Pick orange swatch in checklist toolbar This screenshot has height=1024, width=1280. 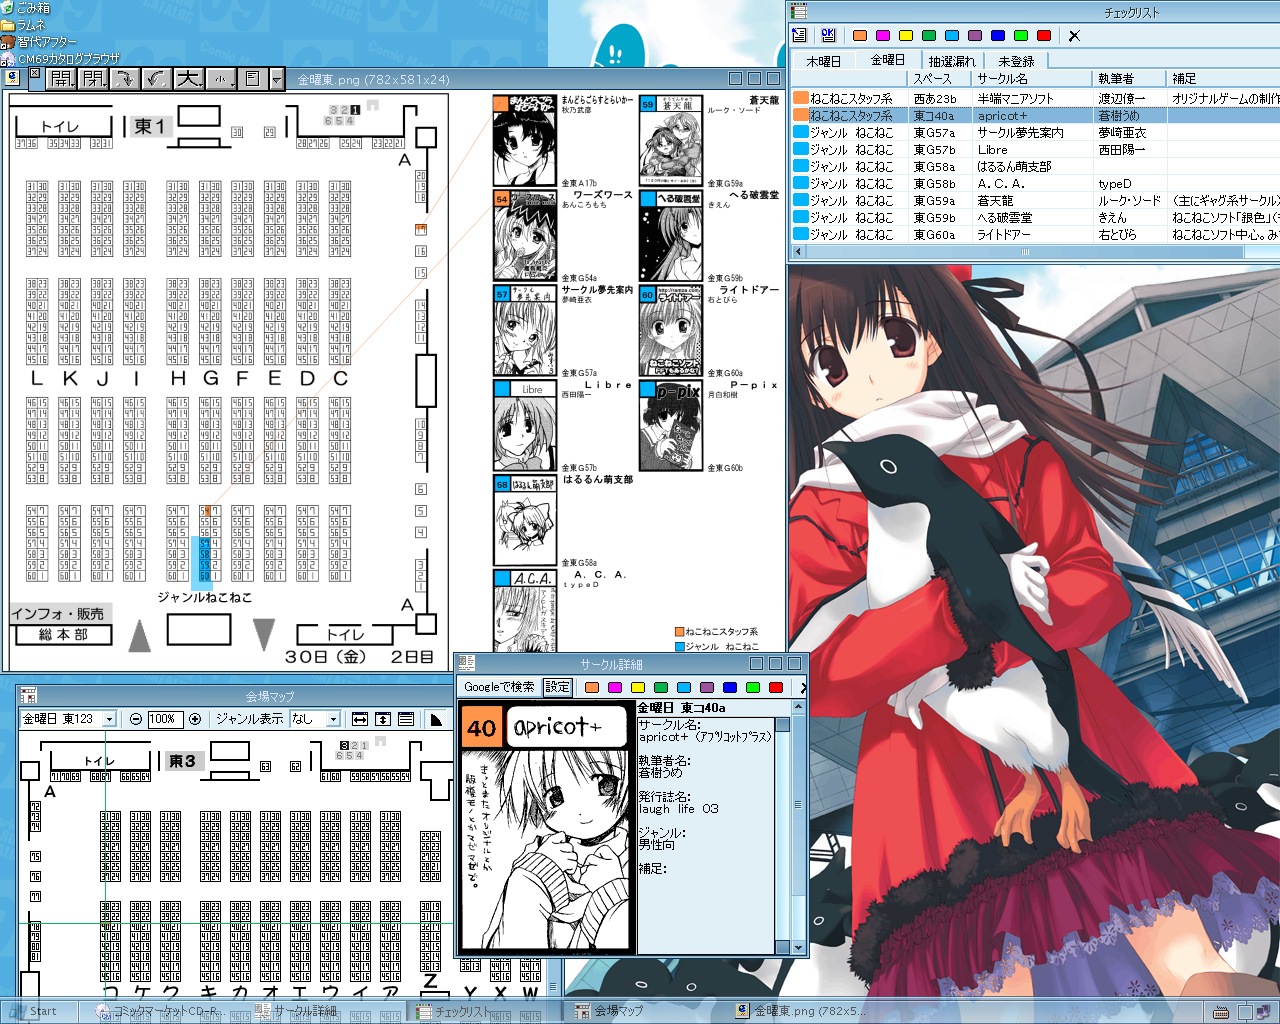860,36
